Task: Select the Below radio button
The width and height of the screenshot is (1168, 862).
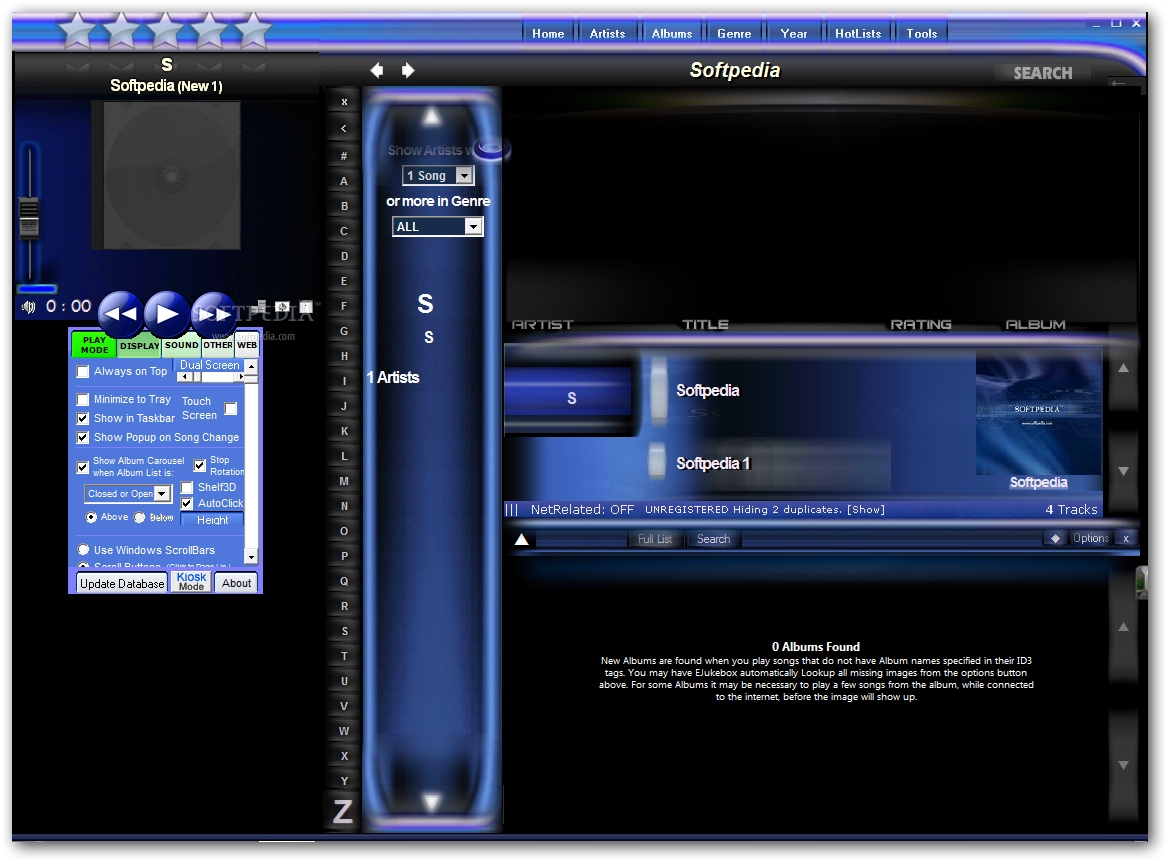Action: (x=139, y=517)
